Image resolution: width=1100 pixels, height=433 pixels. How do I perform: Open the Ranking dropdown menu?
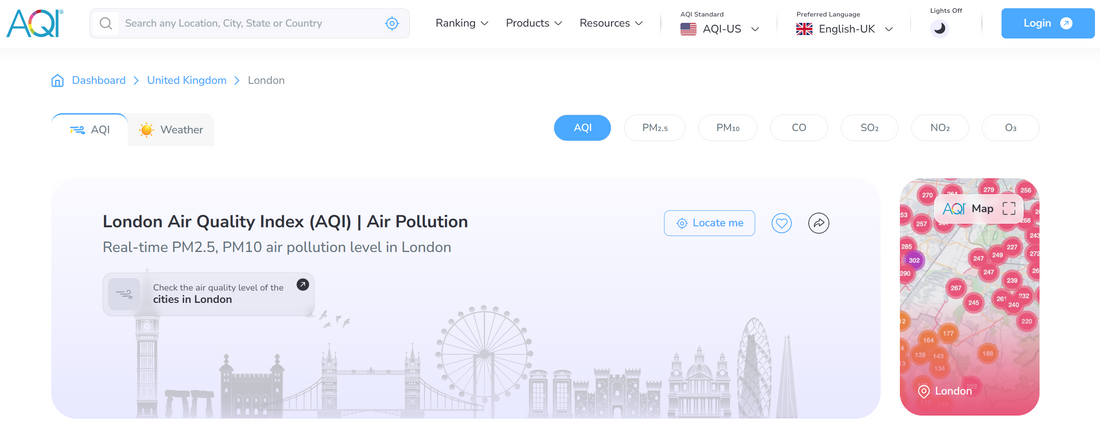click(x=462, y=23)
